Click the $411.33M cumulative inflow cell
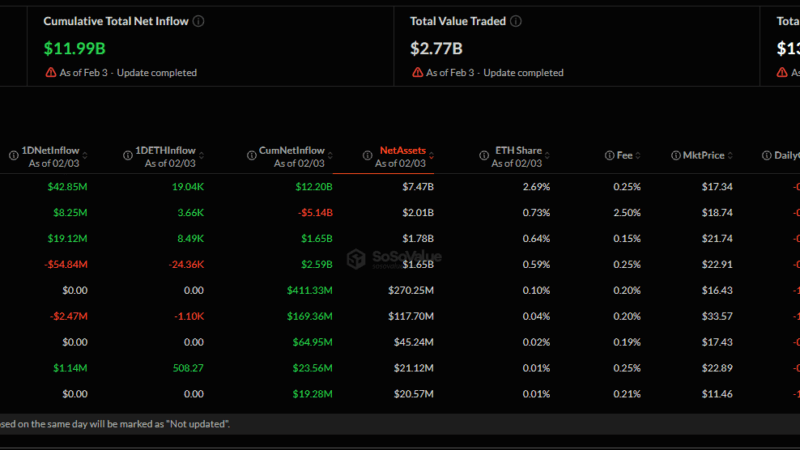 click(310, 290)
